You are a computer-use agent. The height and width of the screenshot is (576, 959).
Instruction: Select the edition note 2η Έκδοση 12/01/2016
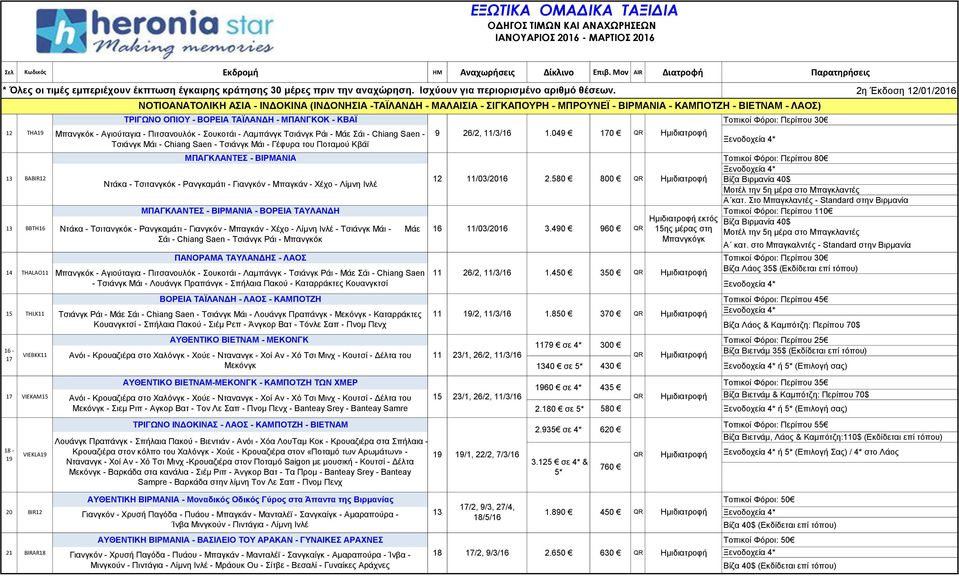[906, 90]
